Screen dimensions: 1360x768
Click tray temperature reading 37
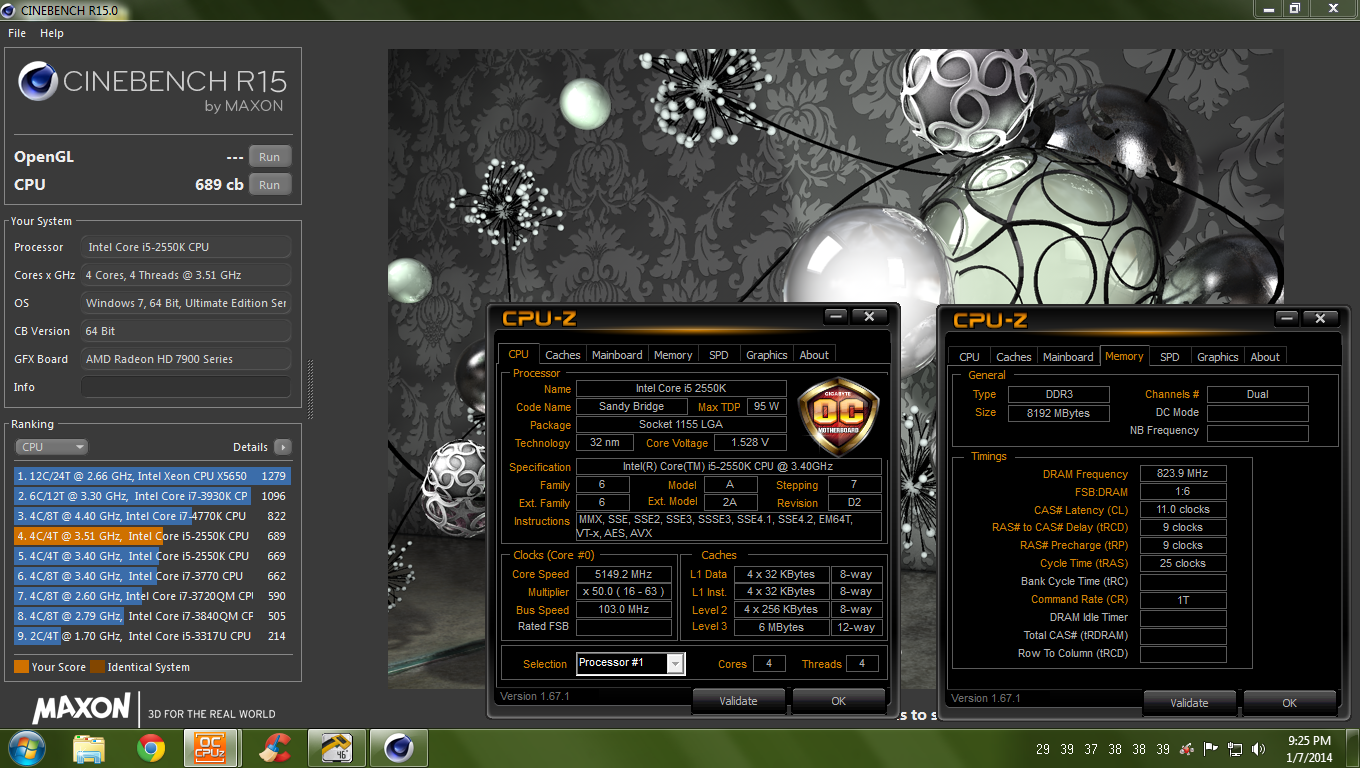pyautogui.click(x=1091, y=749)
